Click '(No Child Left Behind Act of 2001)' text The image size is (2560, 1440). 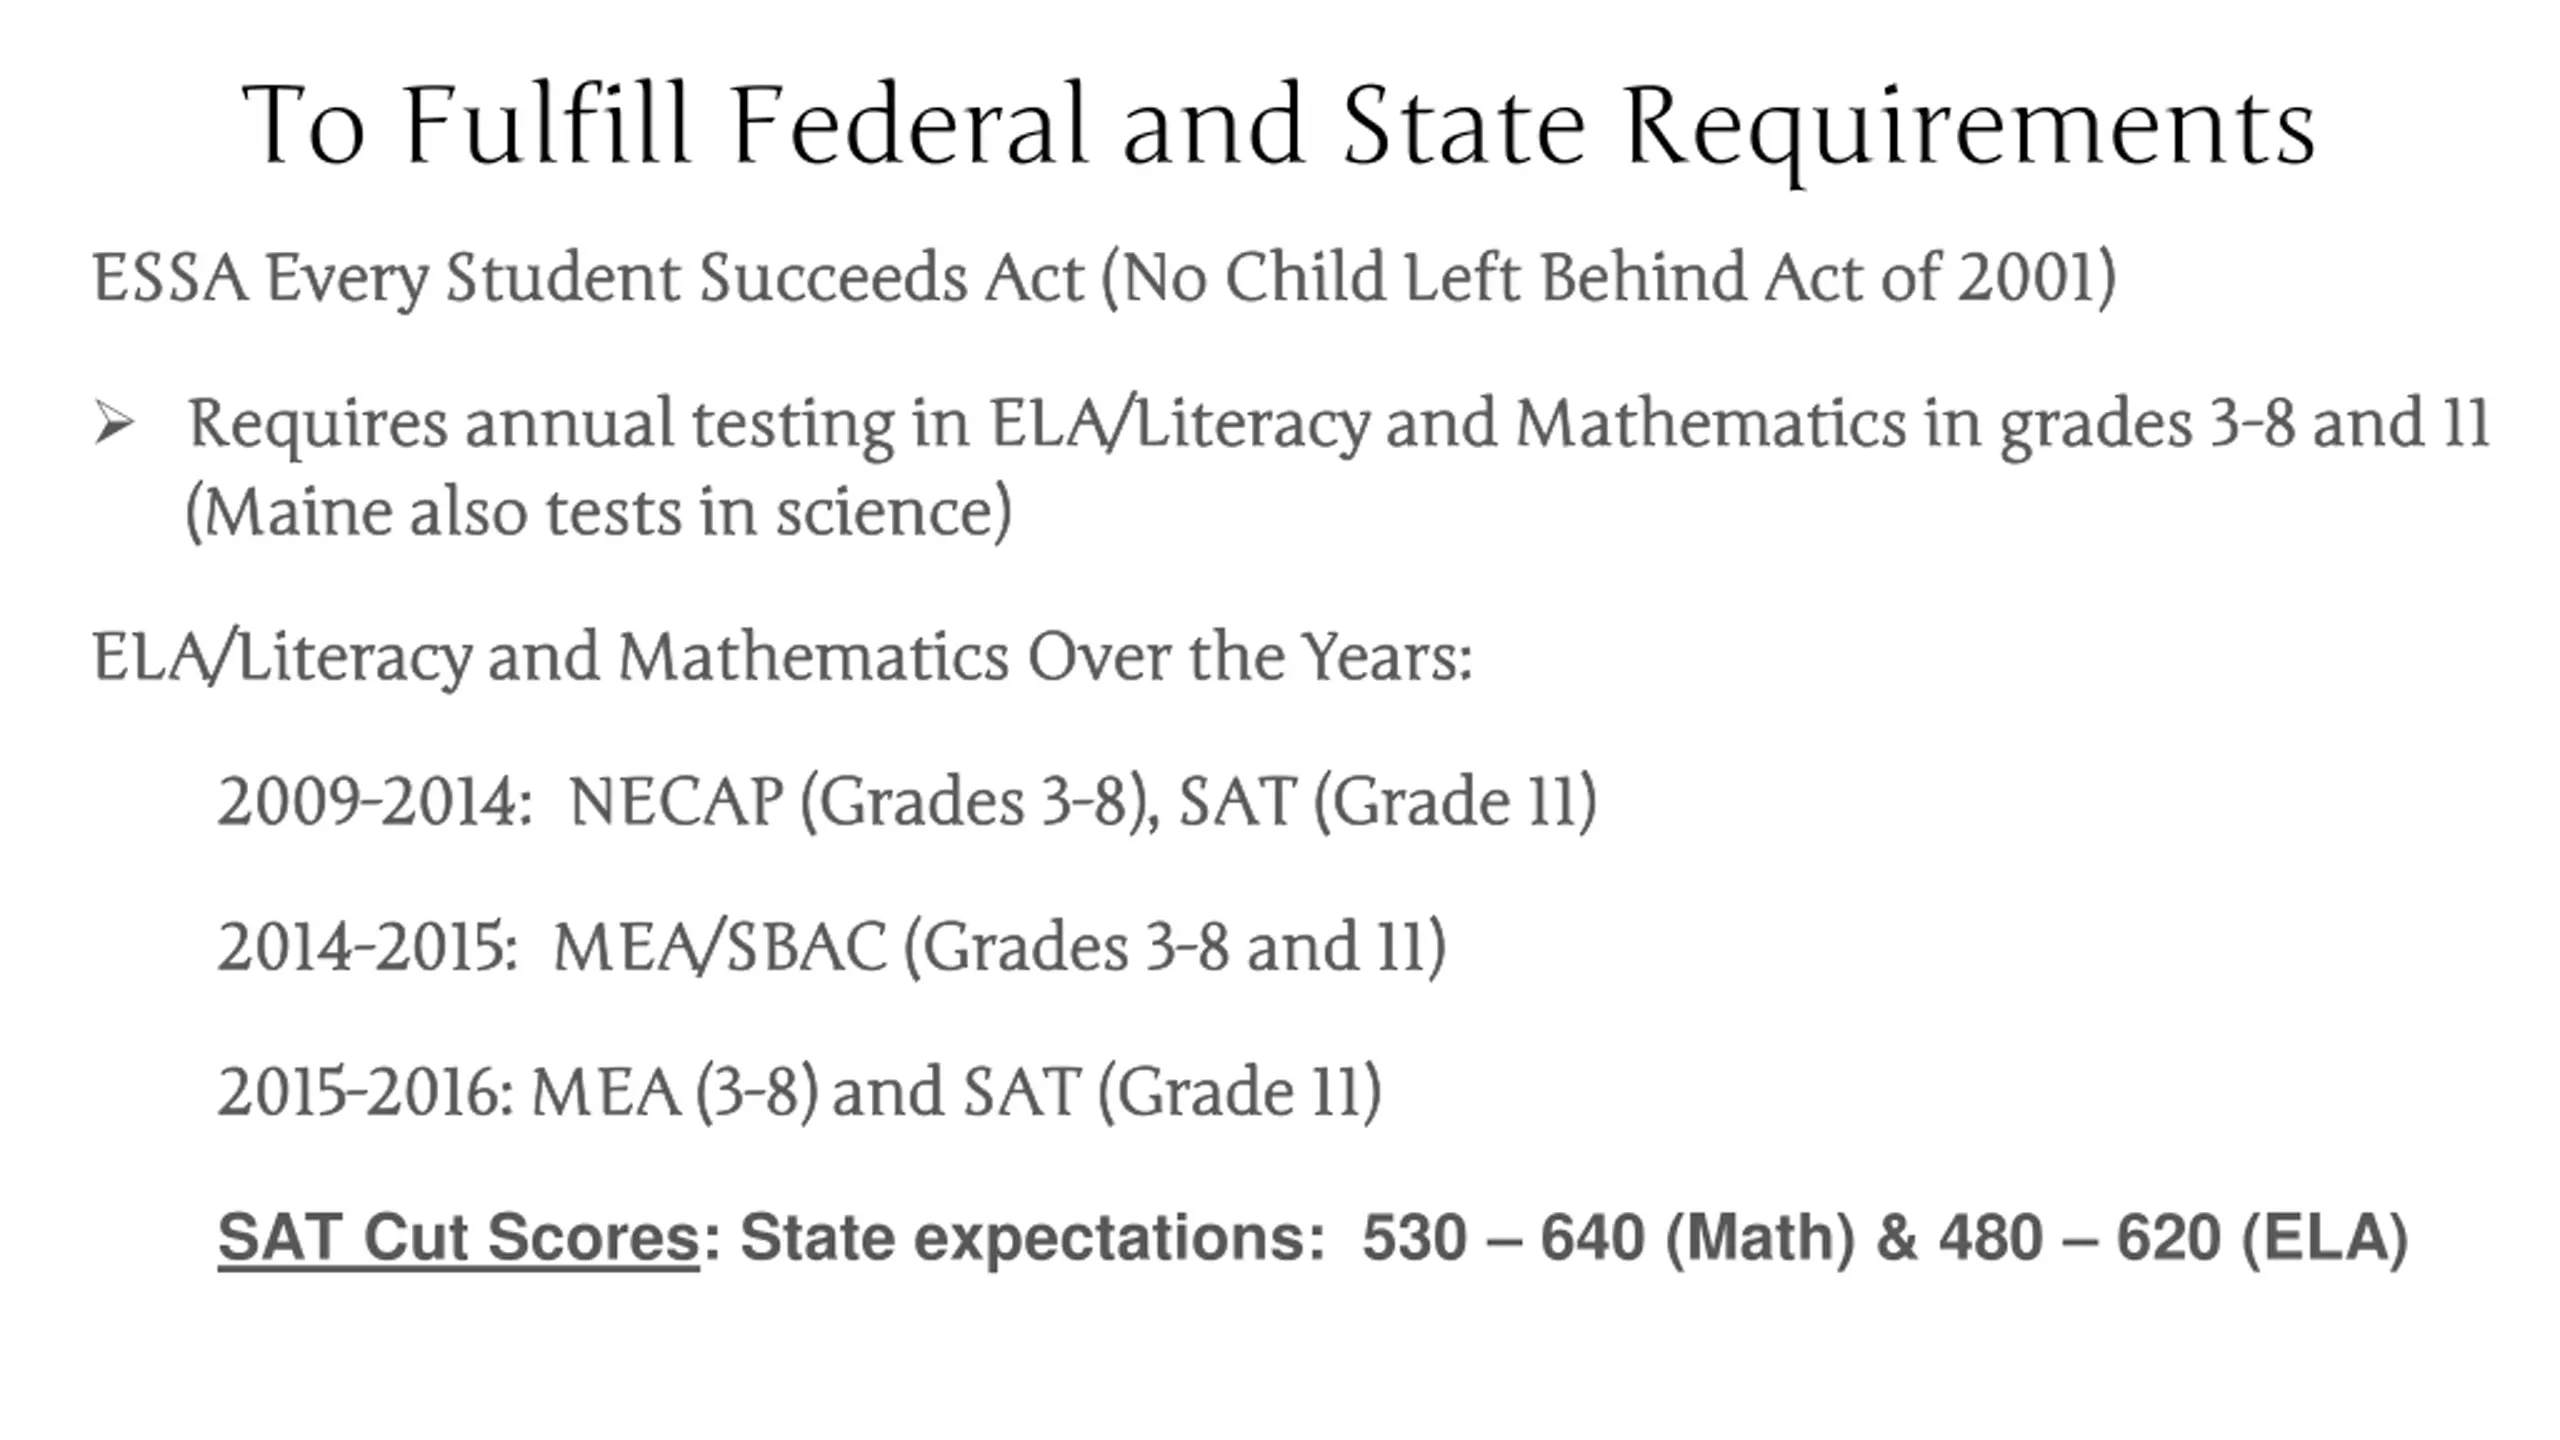(1608, 277)
